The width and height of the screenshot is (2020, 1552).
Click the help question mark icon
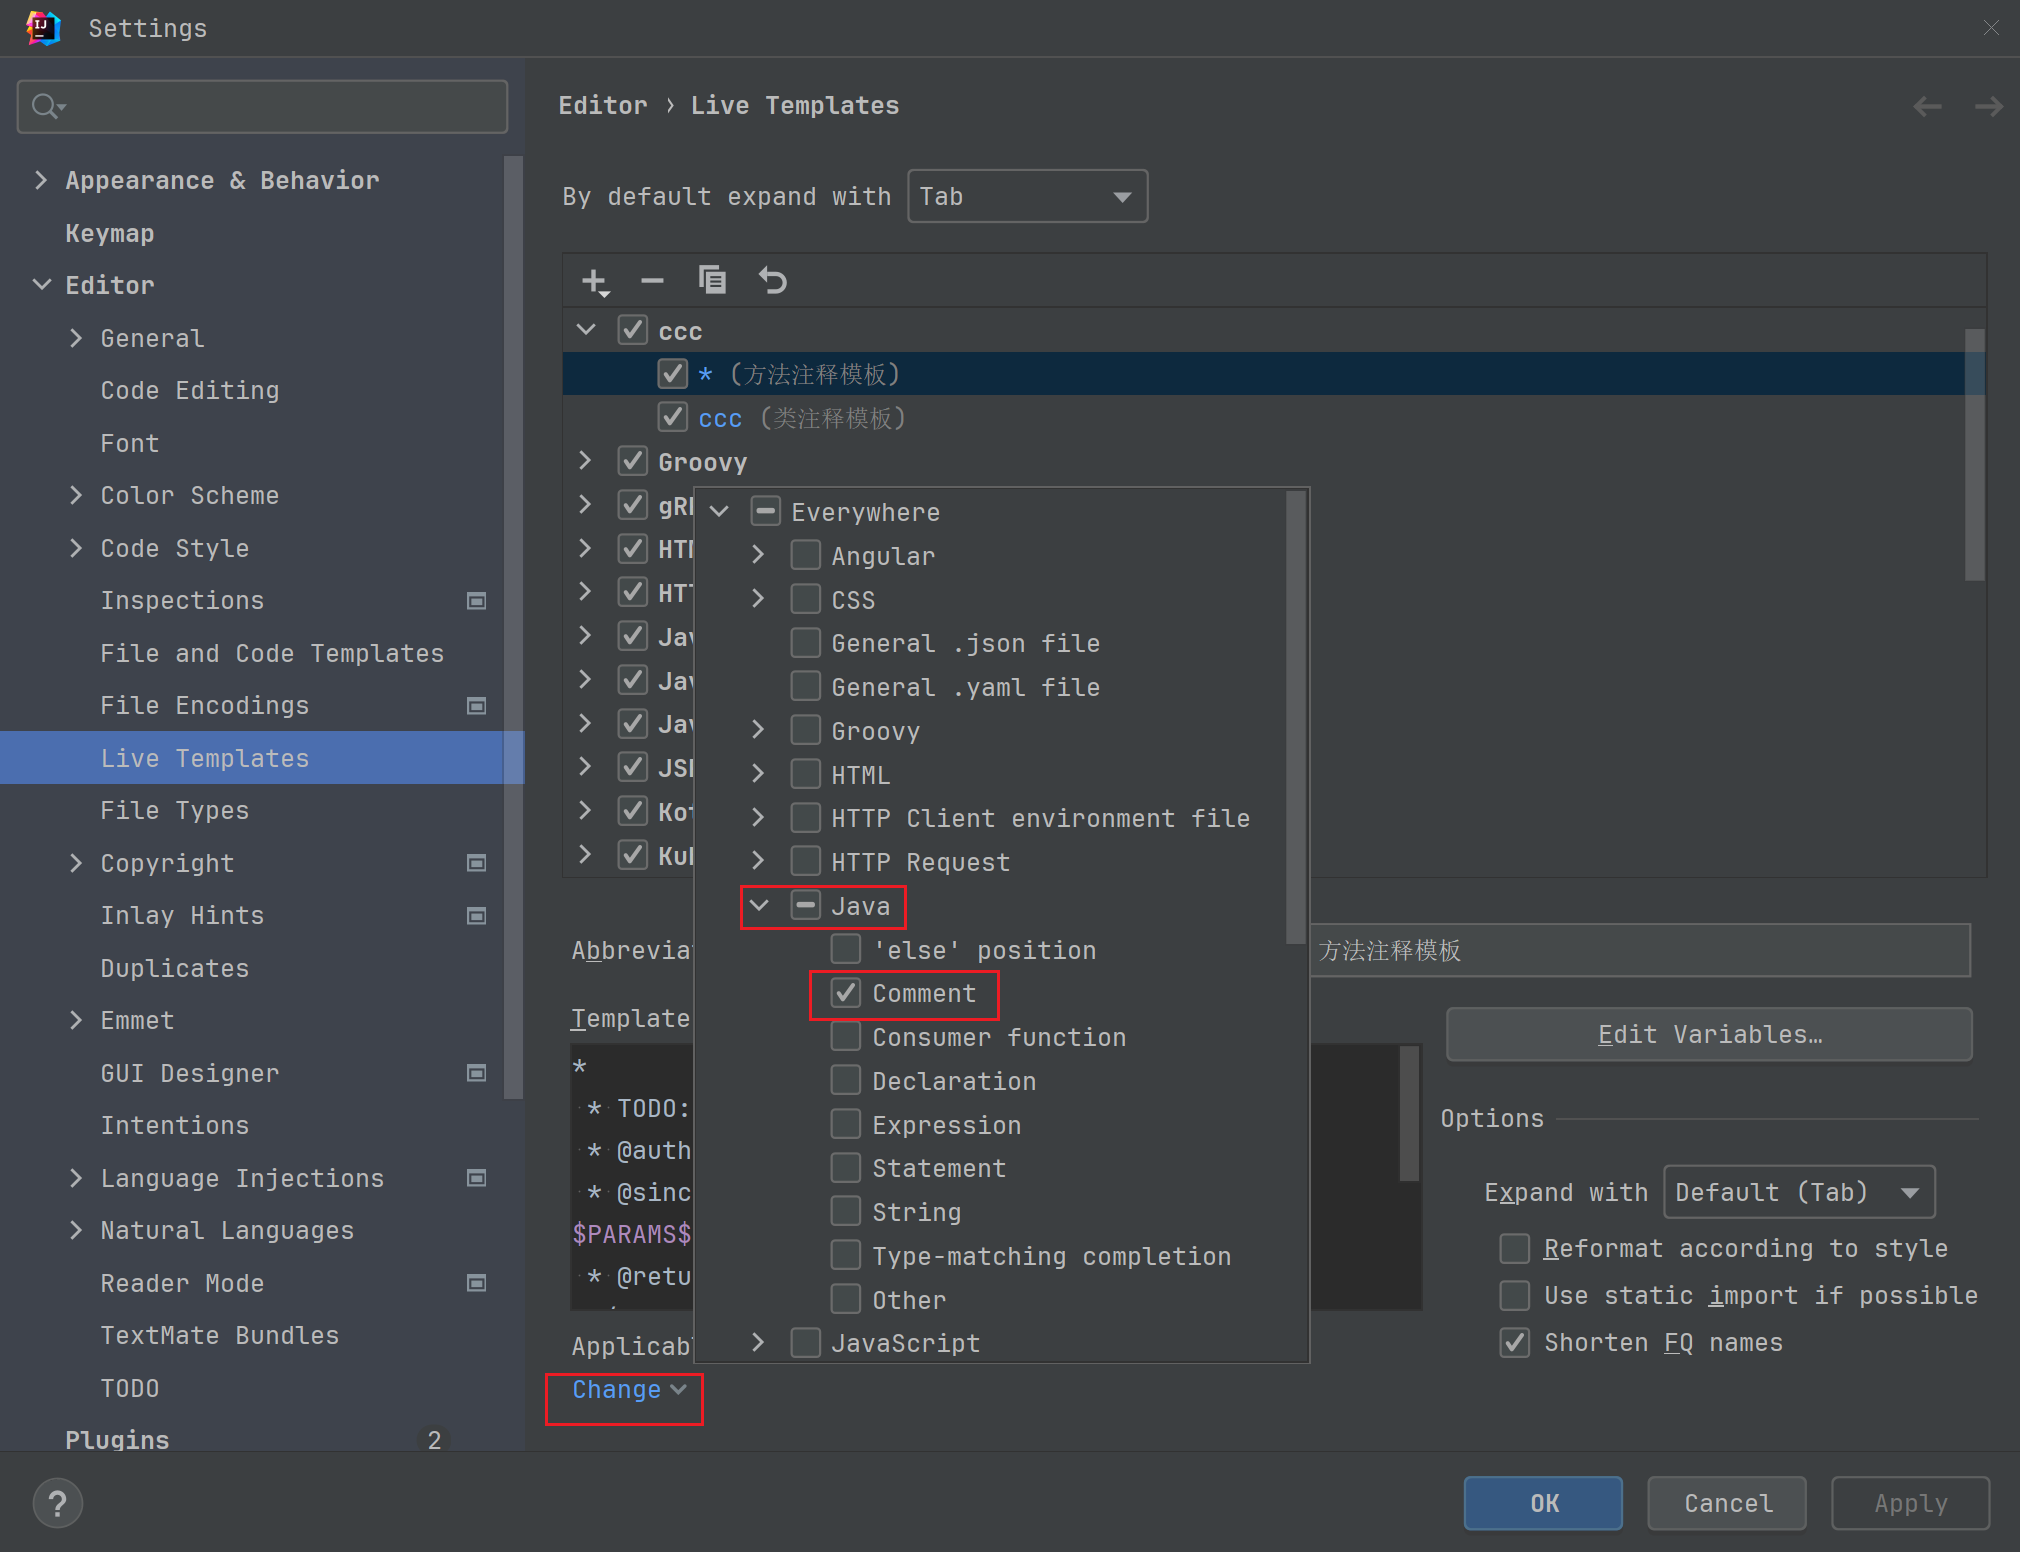(x=58, y=1503)
